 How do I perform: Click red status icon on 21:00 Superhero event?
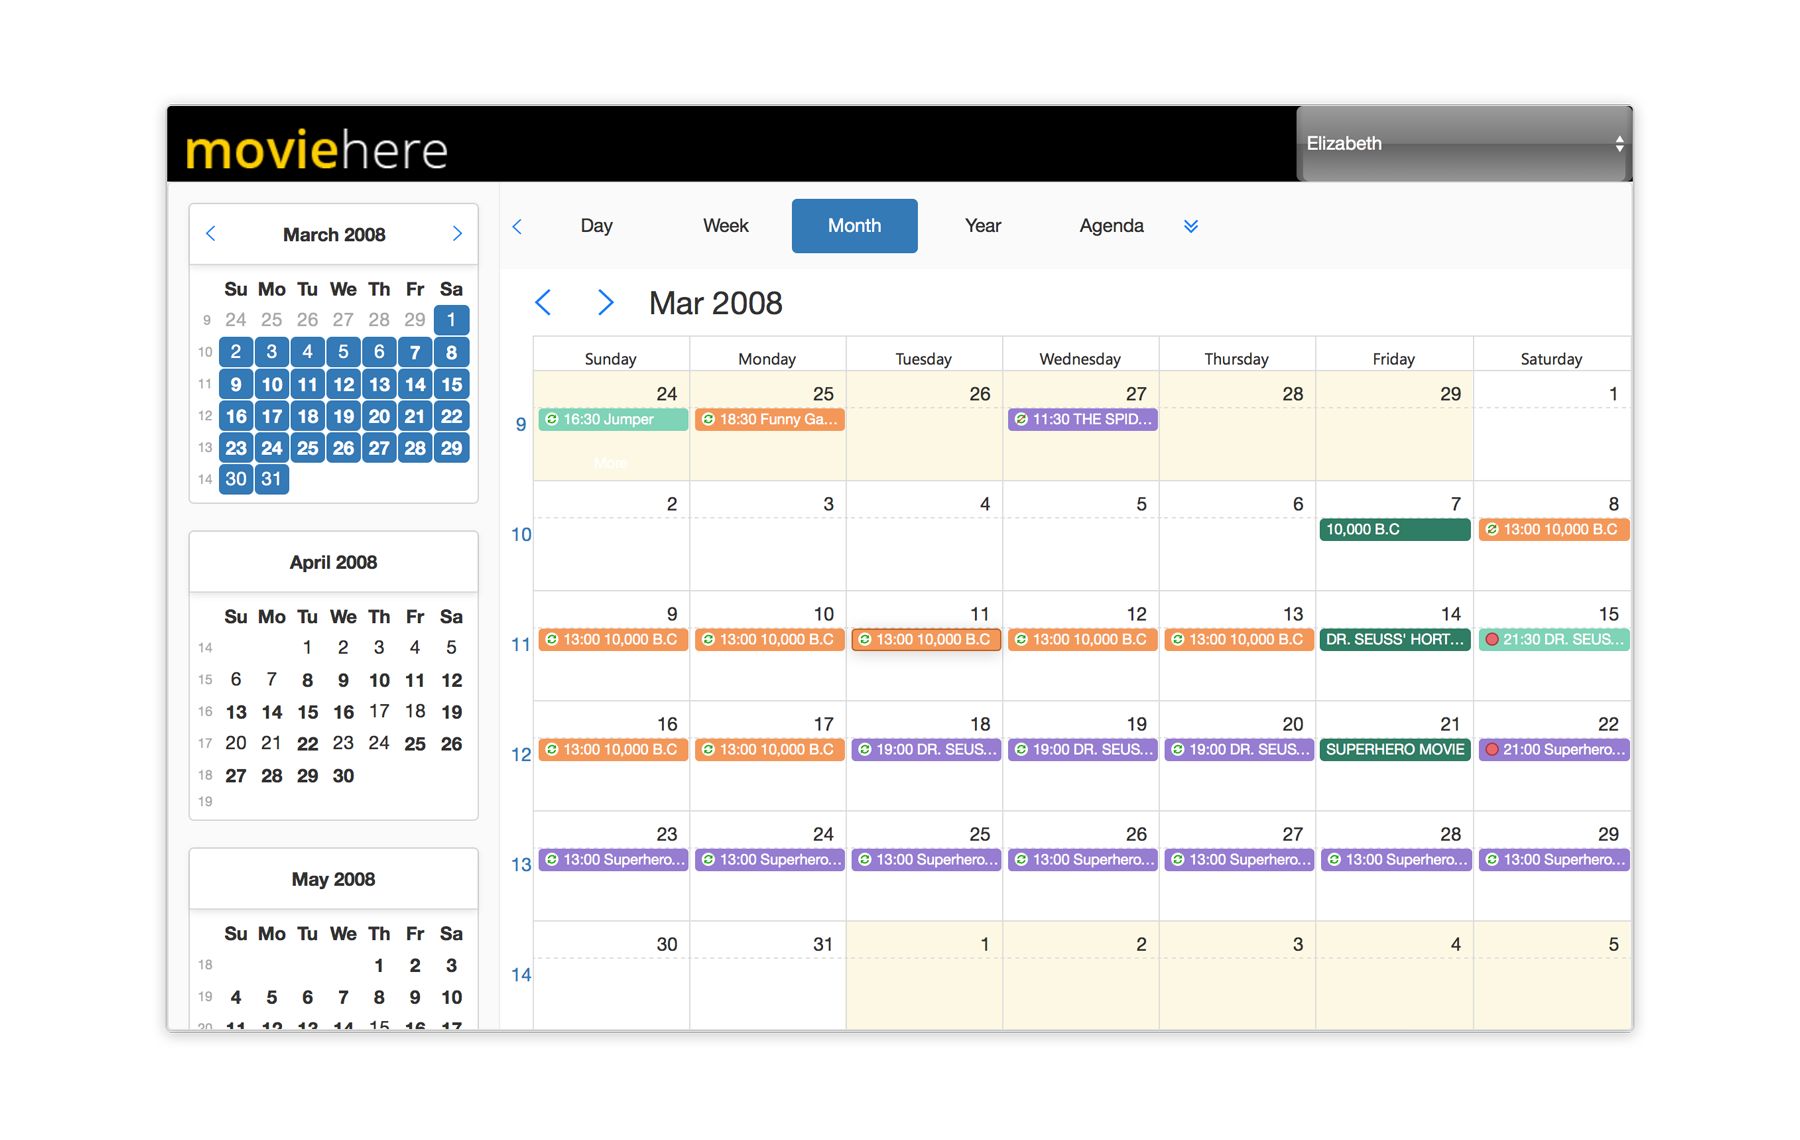(x=1491, y=750)
